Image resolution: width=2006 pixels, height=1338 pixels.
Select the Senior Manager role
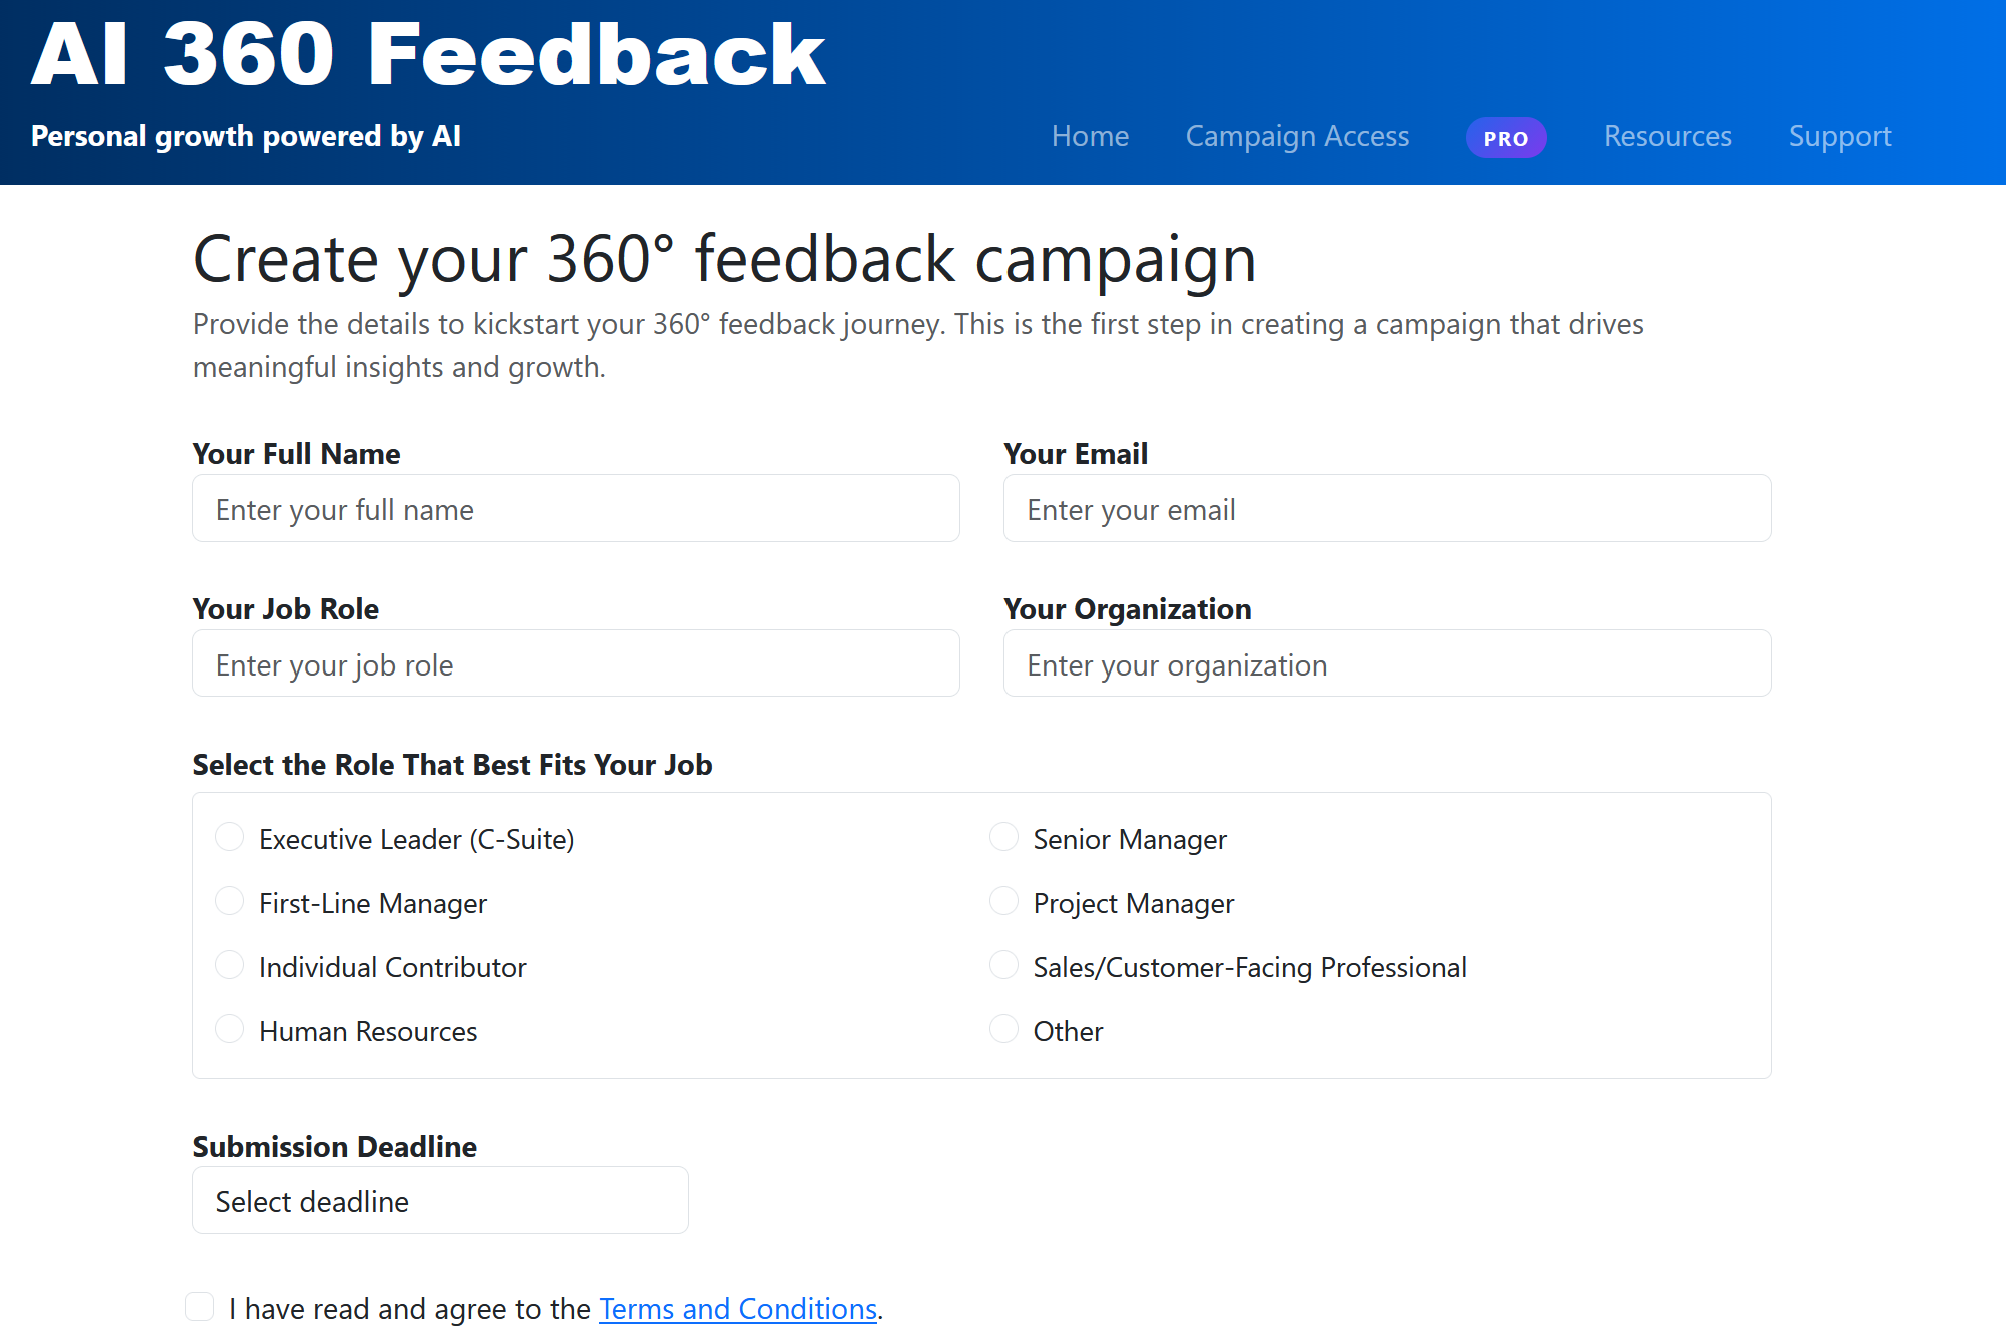click(1003, 837)
